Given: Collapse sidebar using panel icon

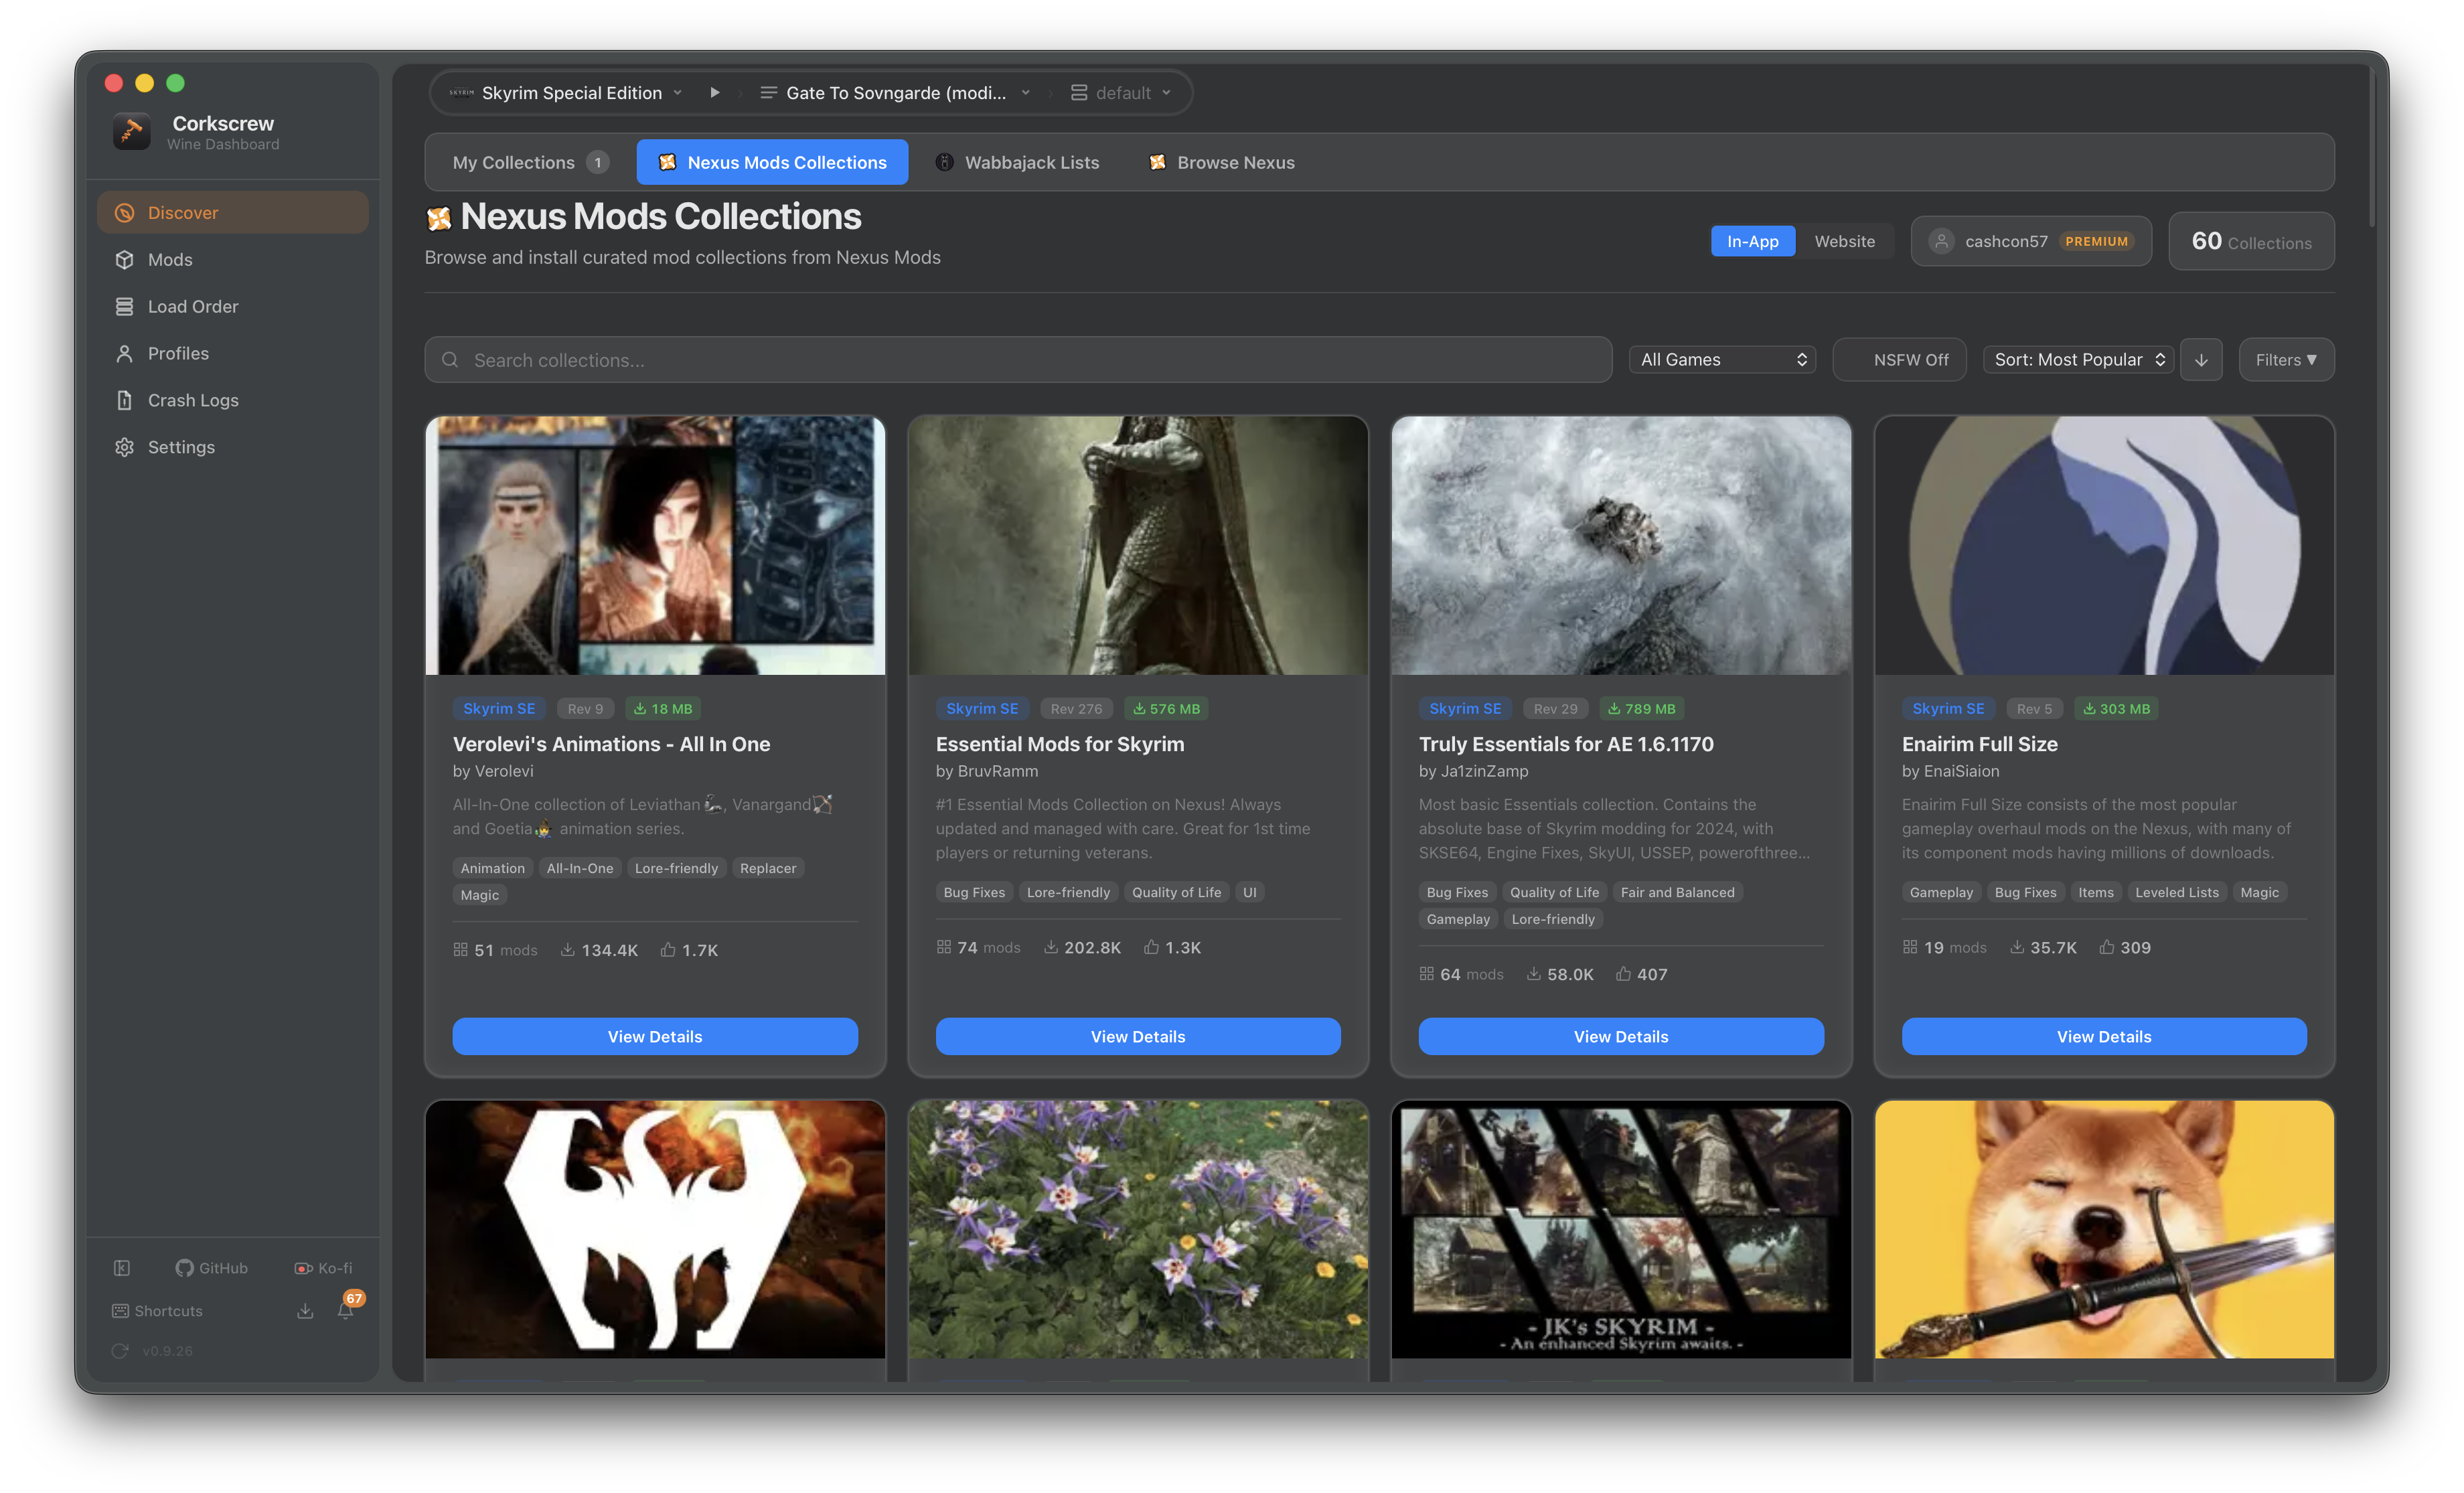Looking at the screenshot, I should tap(122, 1268).
